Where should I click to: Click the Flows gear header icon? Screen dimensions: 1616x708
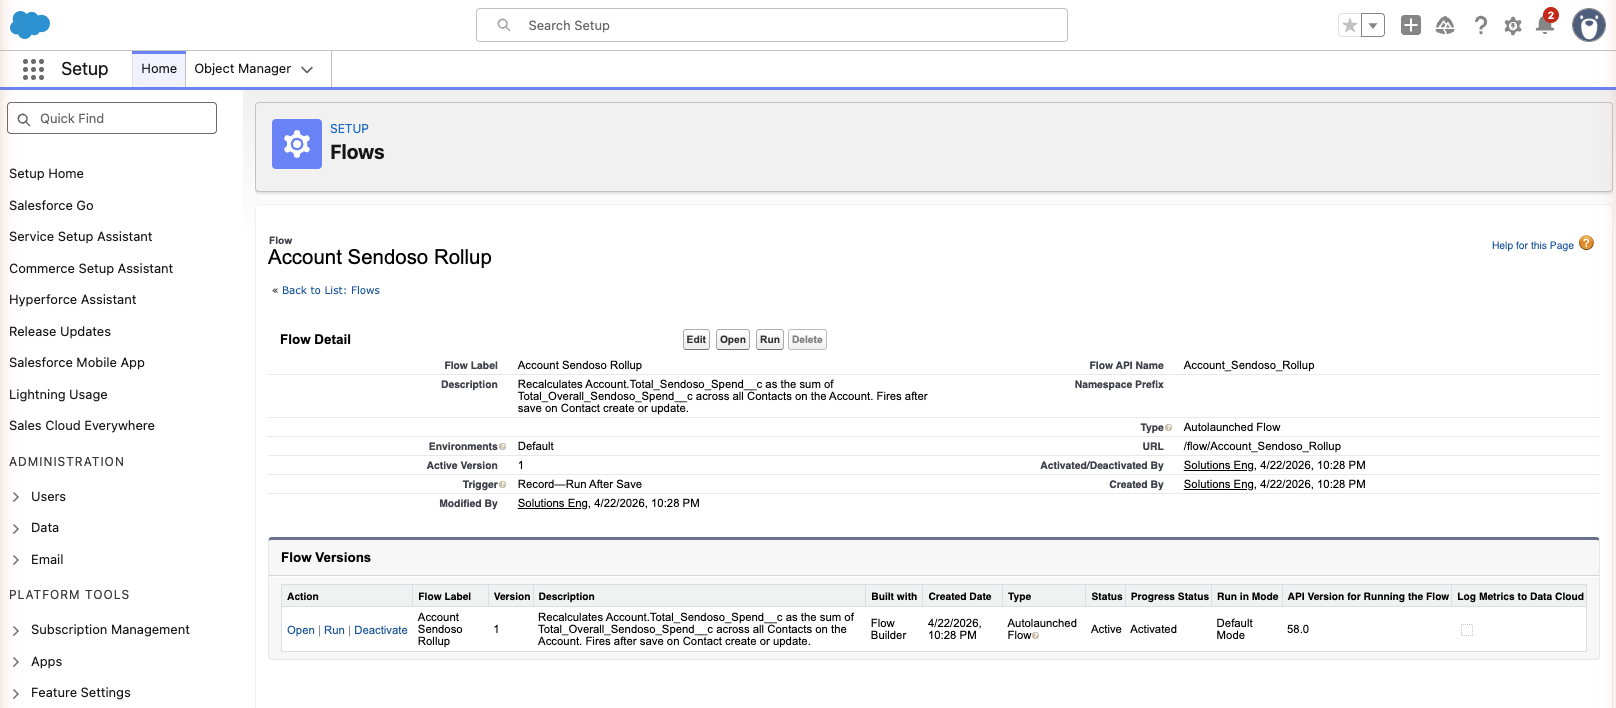click(x=297, y=144)
